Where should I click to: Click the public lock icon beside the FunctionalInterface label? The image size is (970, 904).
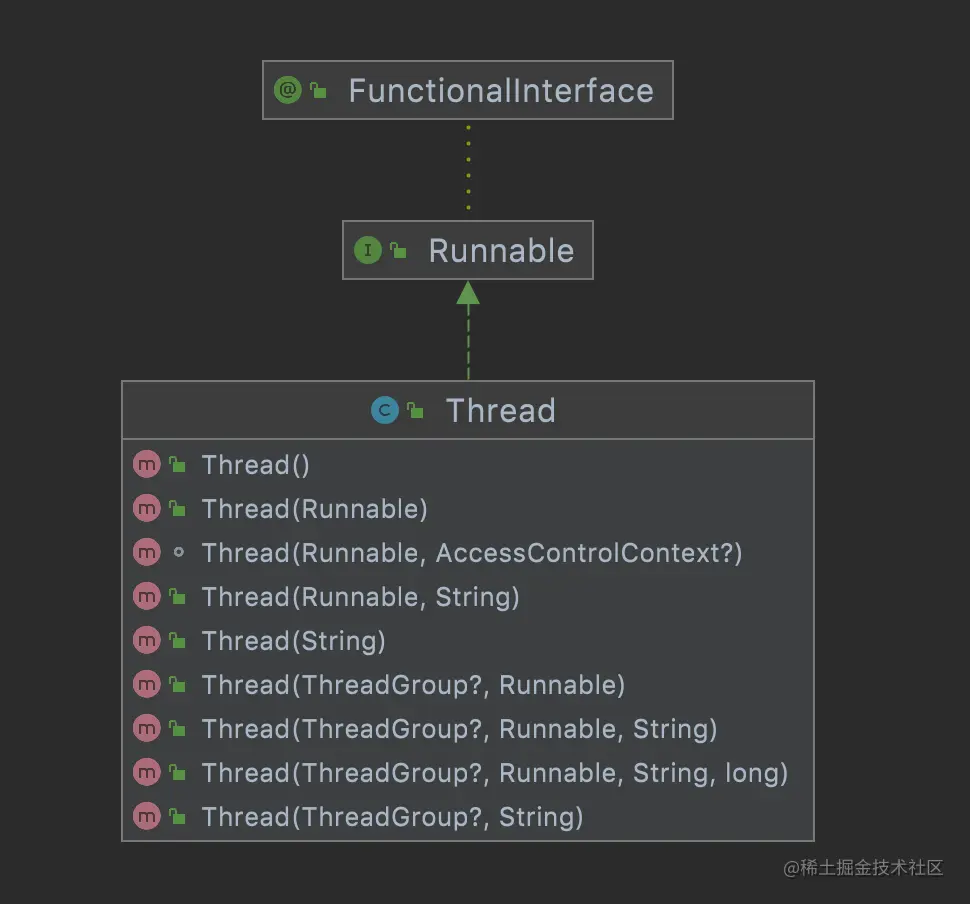[x=318, y=91]
